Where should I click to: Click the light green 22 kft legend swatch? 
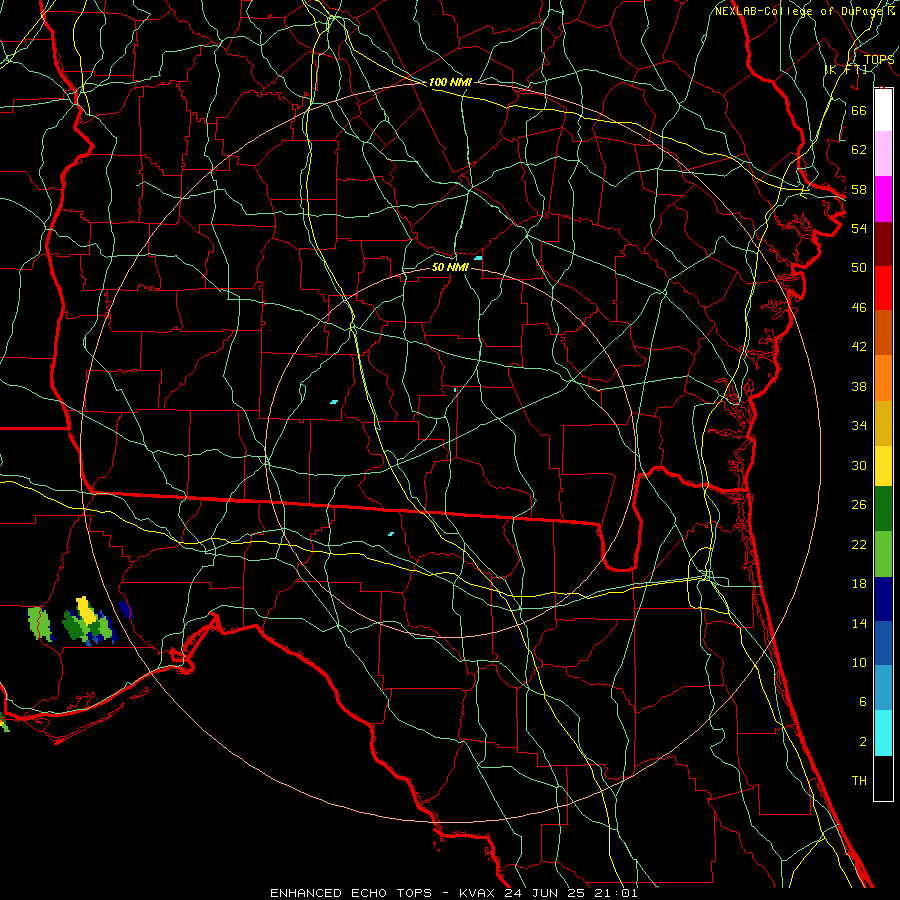pyautogui.click(x=883, y=554)
